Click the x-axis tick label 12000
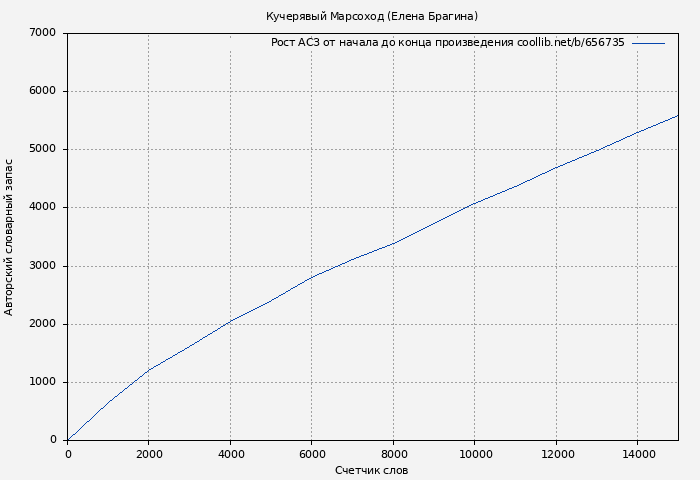700x480 pixels. (x=556, y=453)
